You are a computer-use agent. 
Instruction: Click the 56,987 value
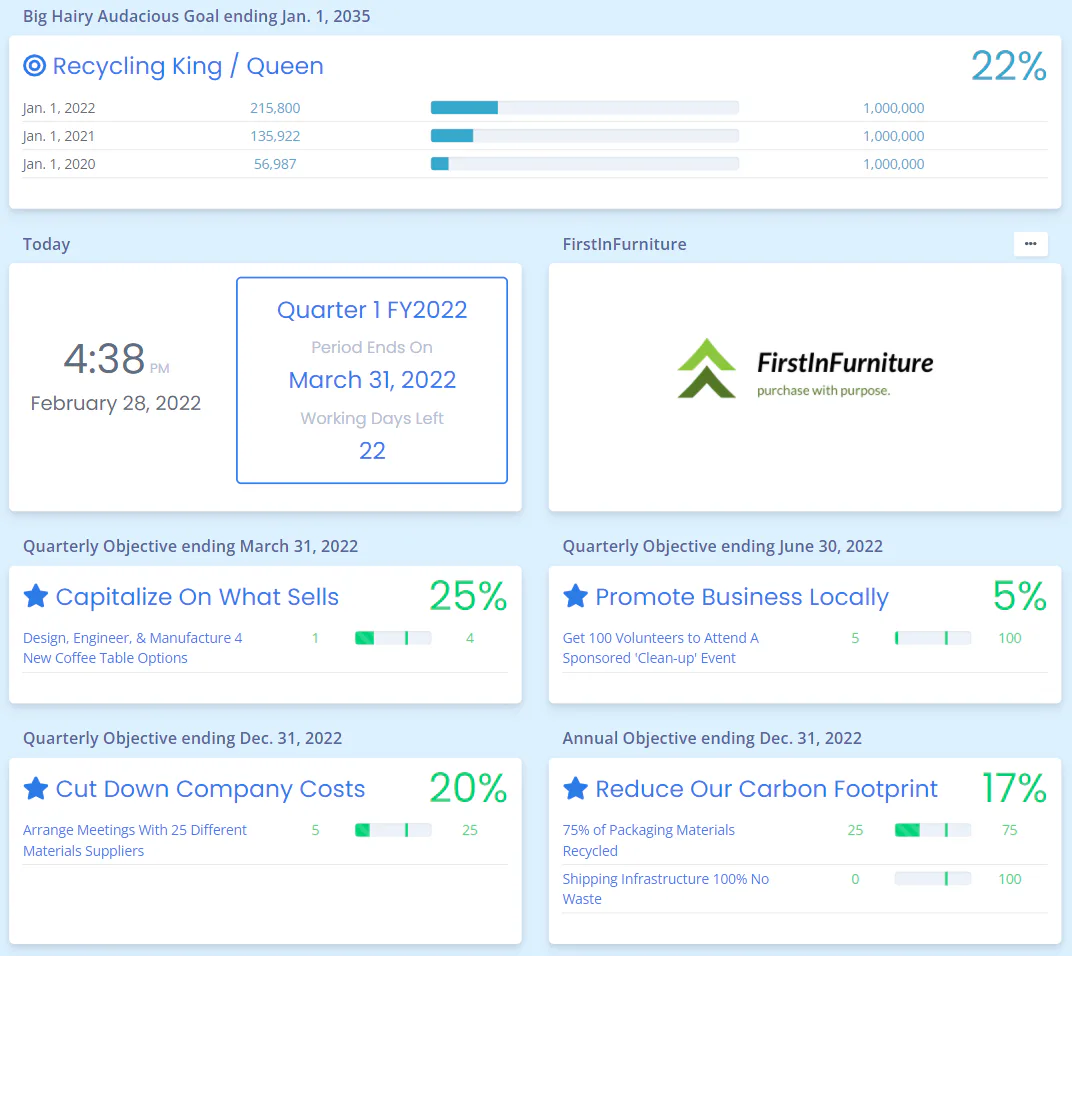(x=275, y=164)
